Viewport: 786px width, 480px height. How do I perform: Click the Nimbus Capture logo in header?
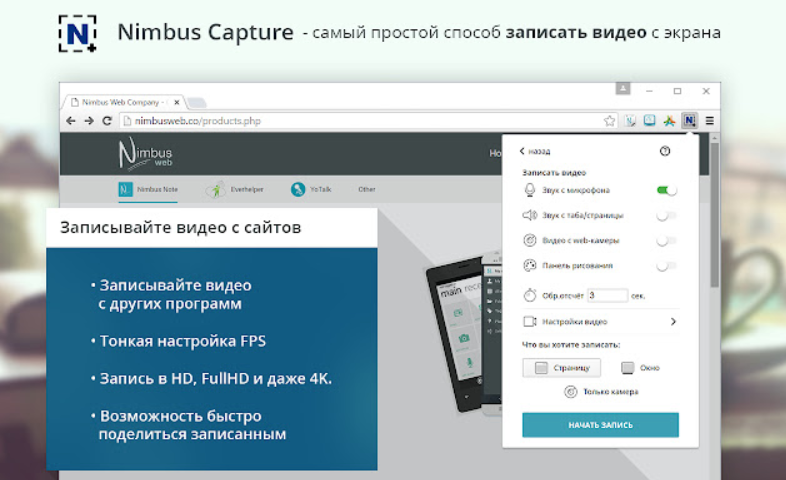point(78,33)
